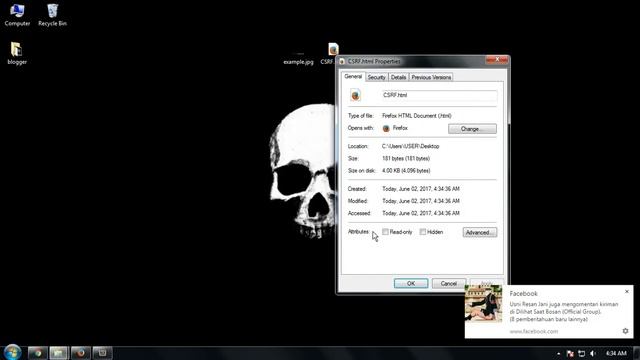Click the 181 bytes Size value
The height and width of the screenshot is (360, 640).
pyautogui.click(x=406, y=158)
